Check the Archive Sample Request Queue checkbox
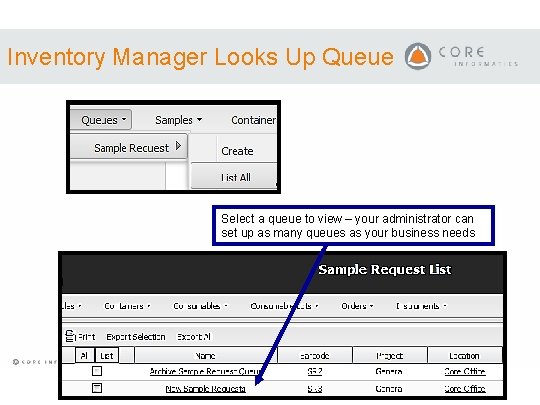 tap(97, 371)
